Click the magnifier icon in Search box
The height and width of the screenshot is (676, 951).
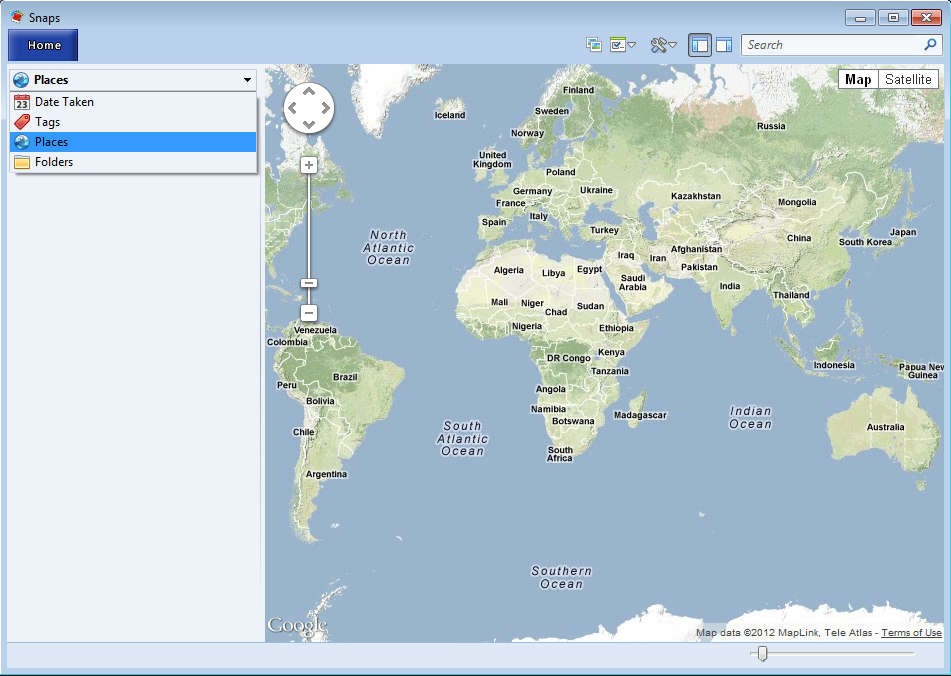(930, 45)
